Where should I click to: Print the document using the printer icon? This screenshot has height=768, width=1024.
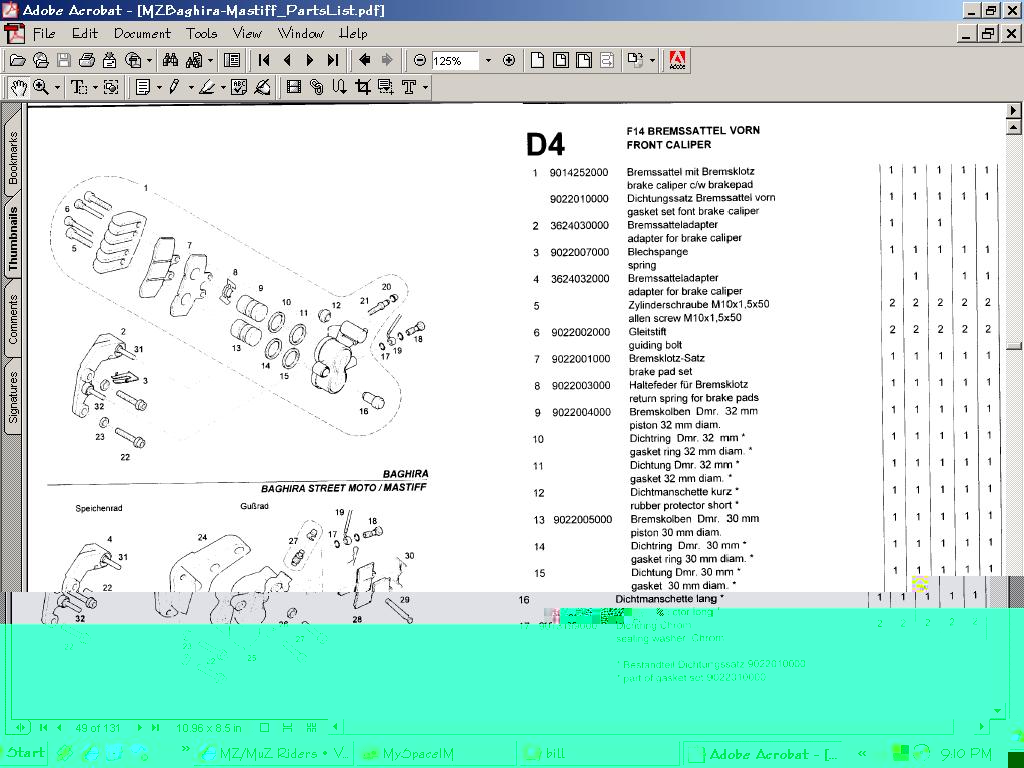click(x=86, y=61)
